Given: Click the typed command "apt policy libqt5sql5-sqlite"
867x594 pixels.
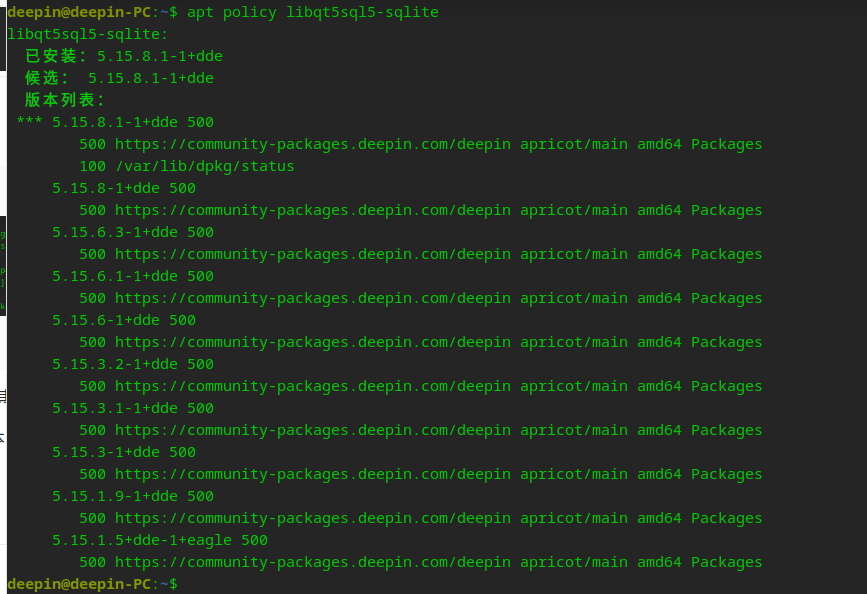Looking at the screenshot, I should pyautogui.click(x=313, y=12).
